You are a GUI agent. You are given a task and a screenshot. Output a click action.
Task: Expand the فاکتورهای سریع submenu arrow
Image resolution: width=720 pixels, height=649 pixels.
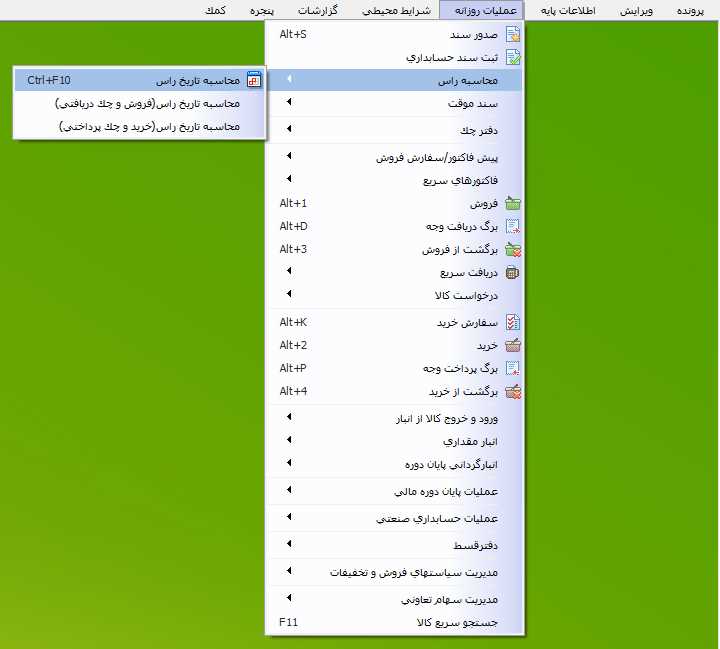click(x=289, y=180)
